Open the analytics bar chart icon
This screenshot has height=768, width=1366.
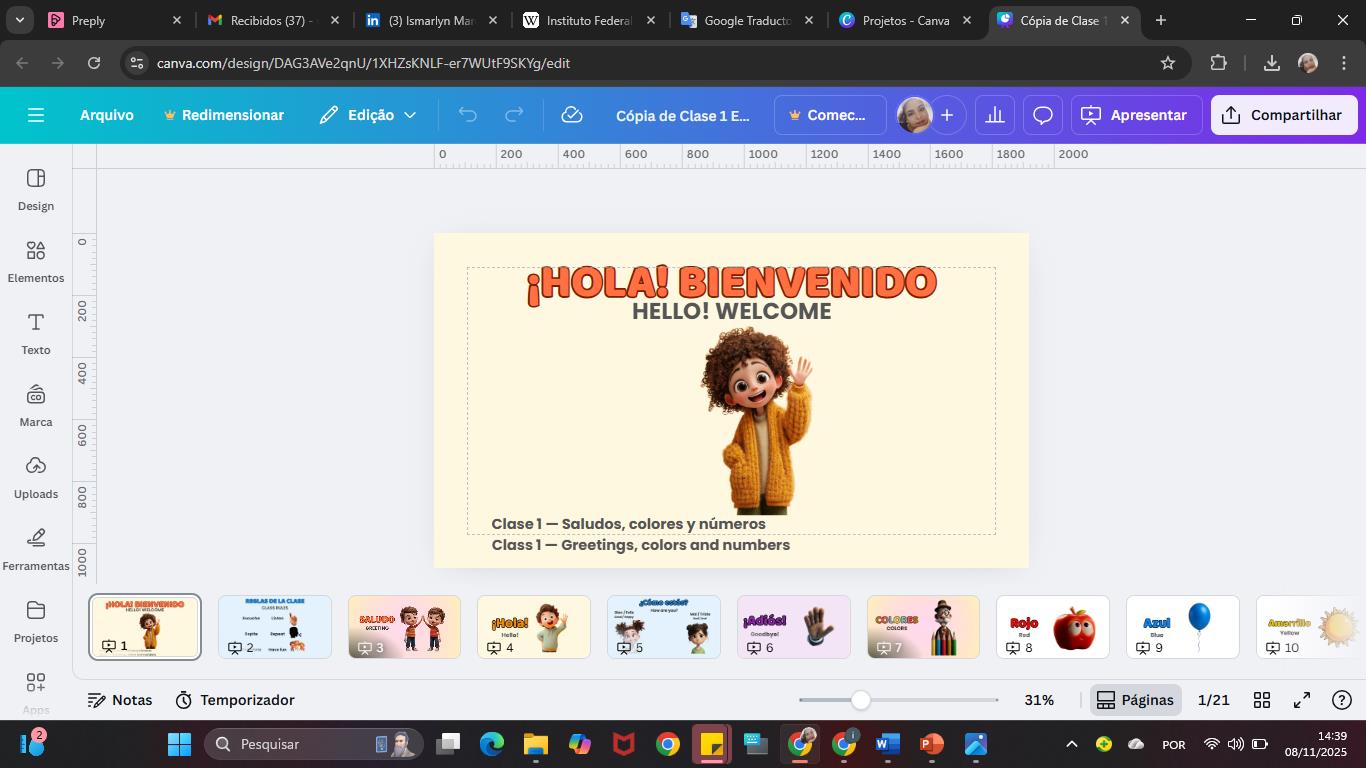[994, 115]
